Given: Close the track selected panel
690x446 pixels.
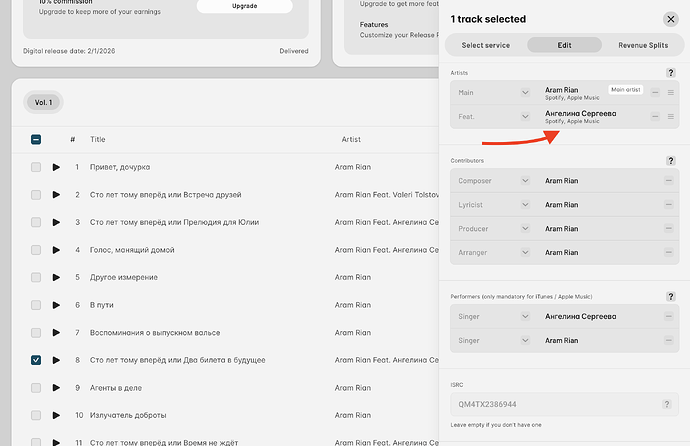Looking at the screenshot, I should pos(670,19).
